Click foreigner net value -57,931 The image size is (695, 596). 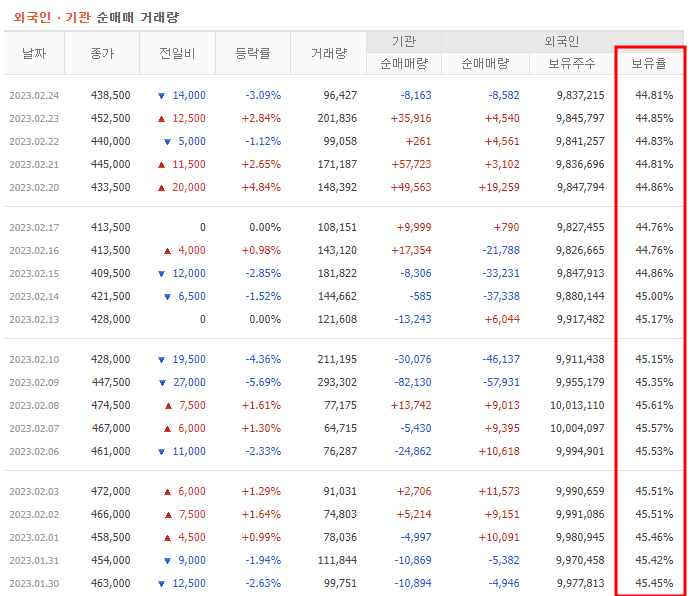tap(501, 382)
